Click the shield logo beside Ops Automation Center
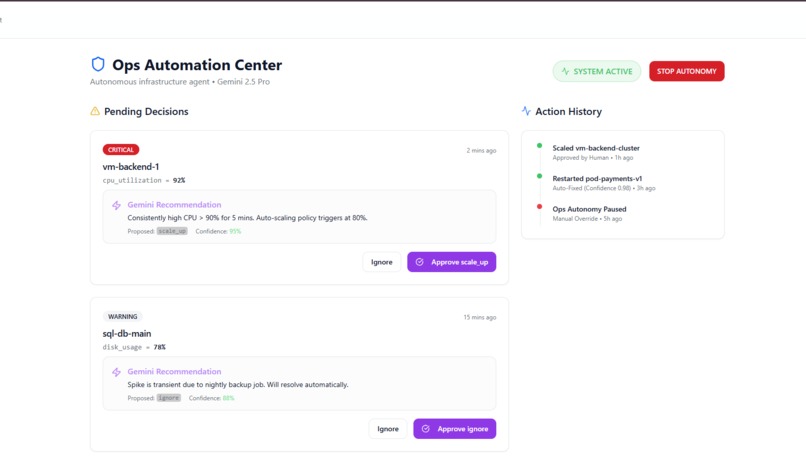Image resolution: width=806 pixels, height=474 pixels. pos(98,64)
